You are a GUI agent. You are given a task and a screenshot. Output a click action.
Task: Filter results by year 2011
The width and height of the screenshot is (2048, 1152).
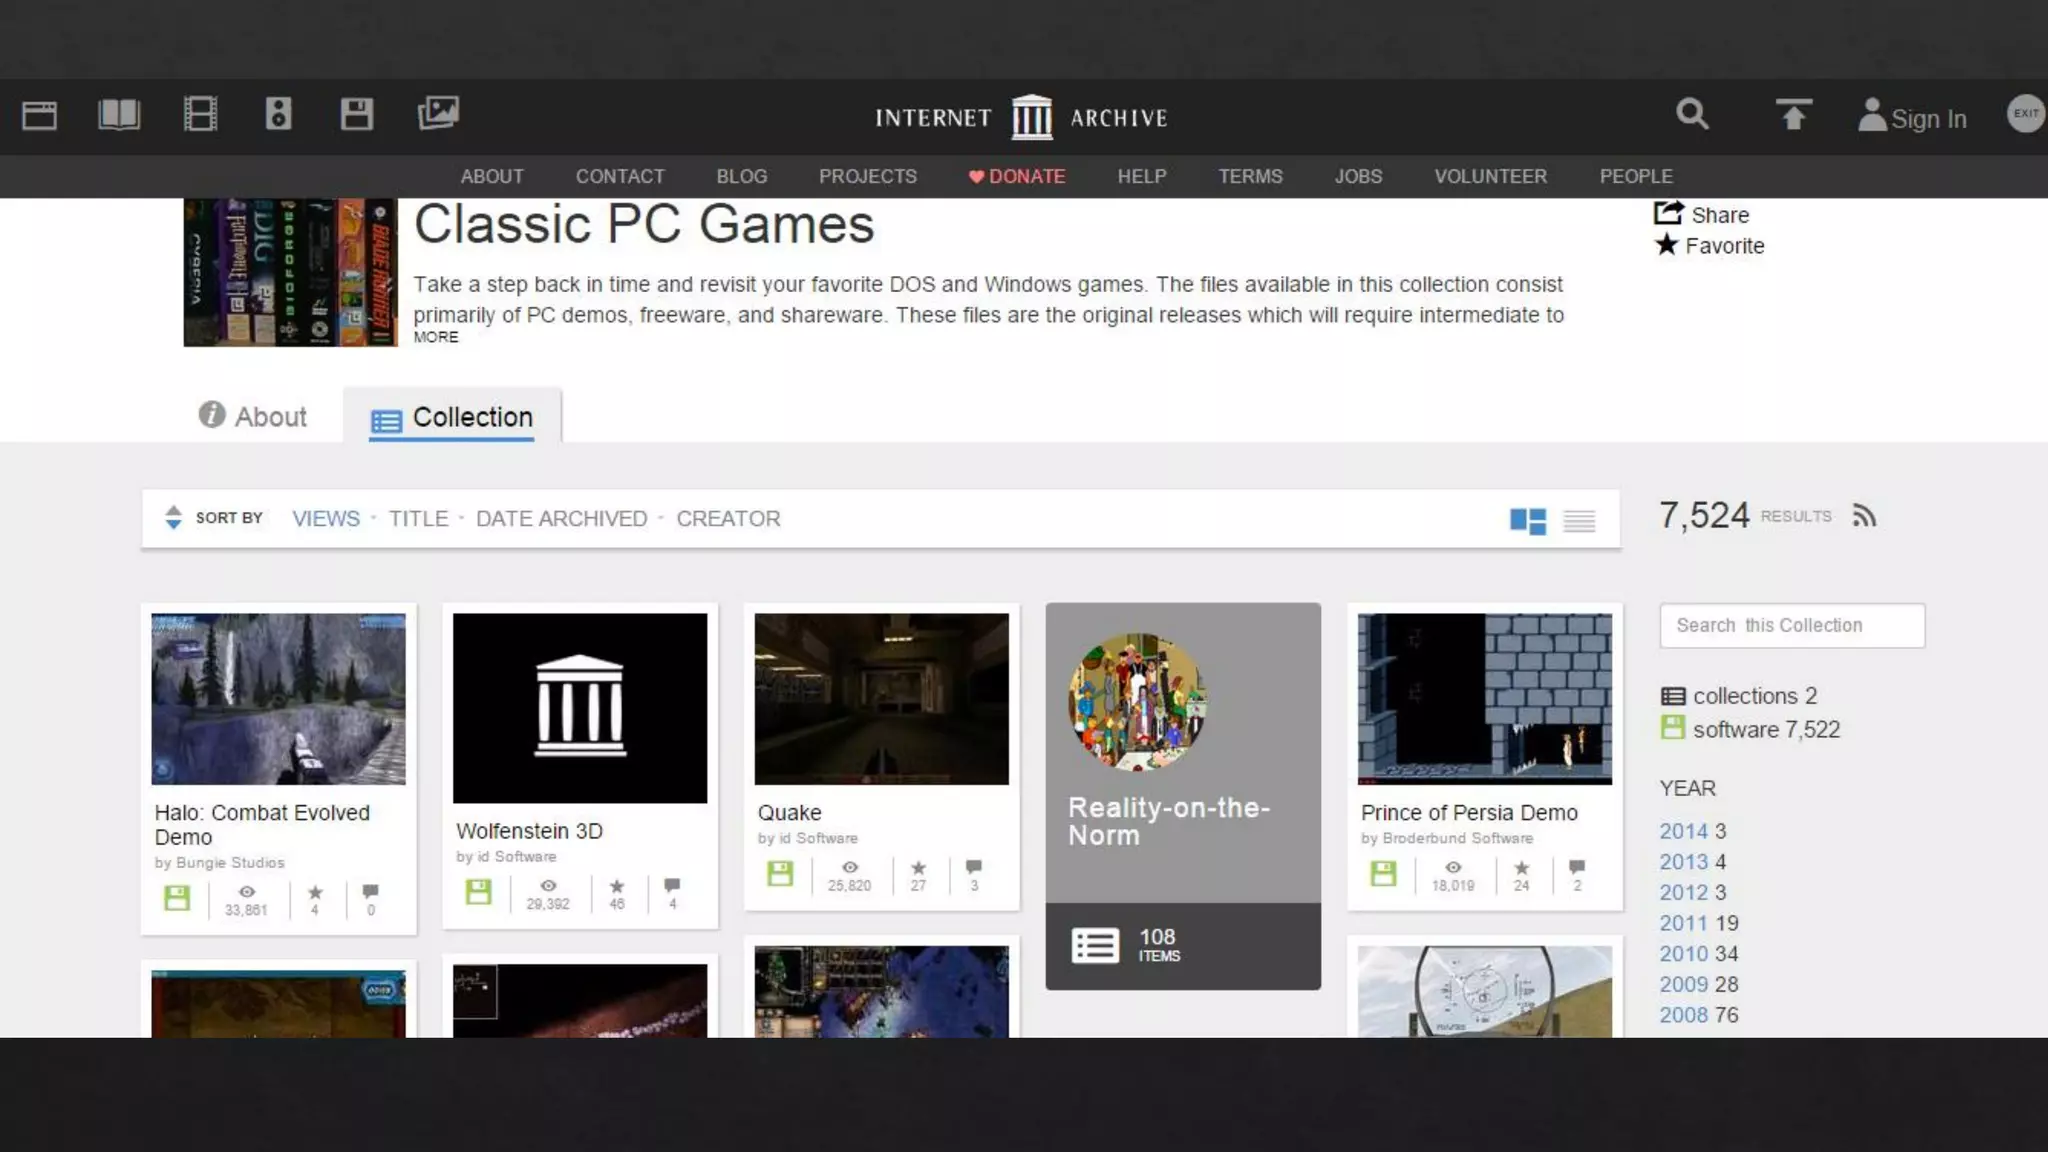tap(1683, 923)
